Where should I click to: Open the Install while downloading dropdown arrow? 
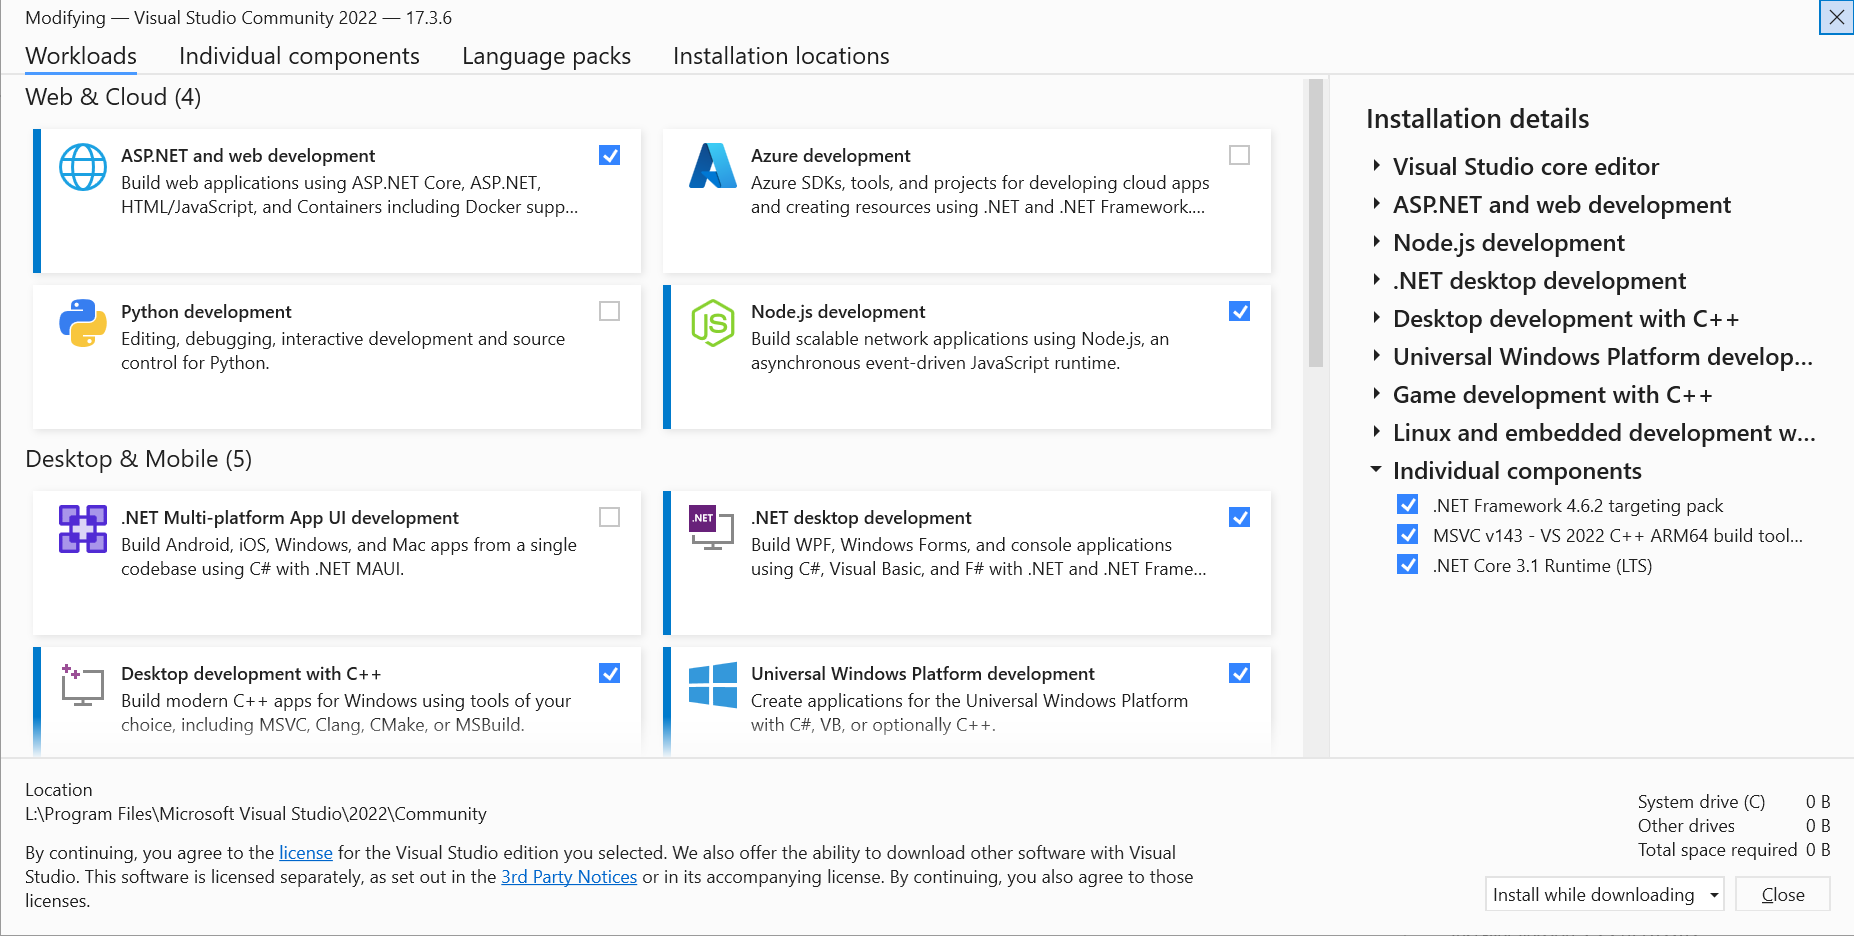[x=1714, y=895]
